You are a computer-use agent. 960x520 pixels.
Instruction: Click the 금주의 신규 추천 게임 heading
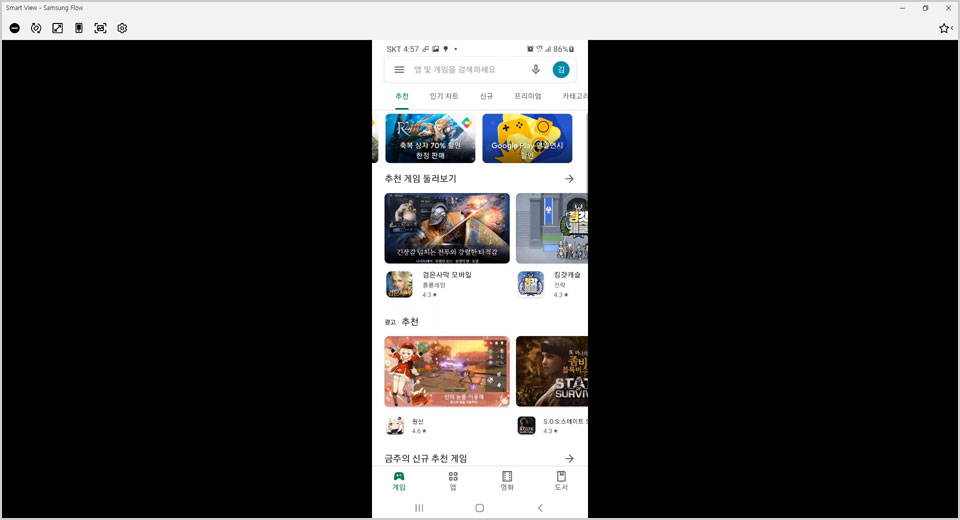click(426, 459)
